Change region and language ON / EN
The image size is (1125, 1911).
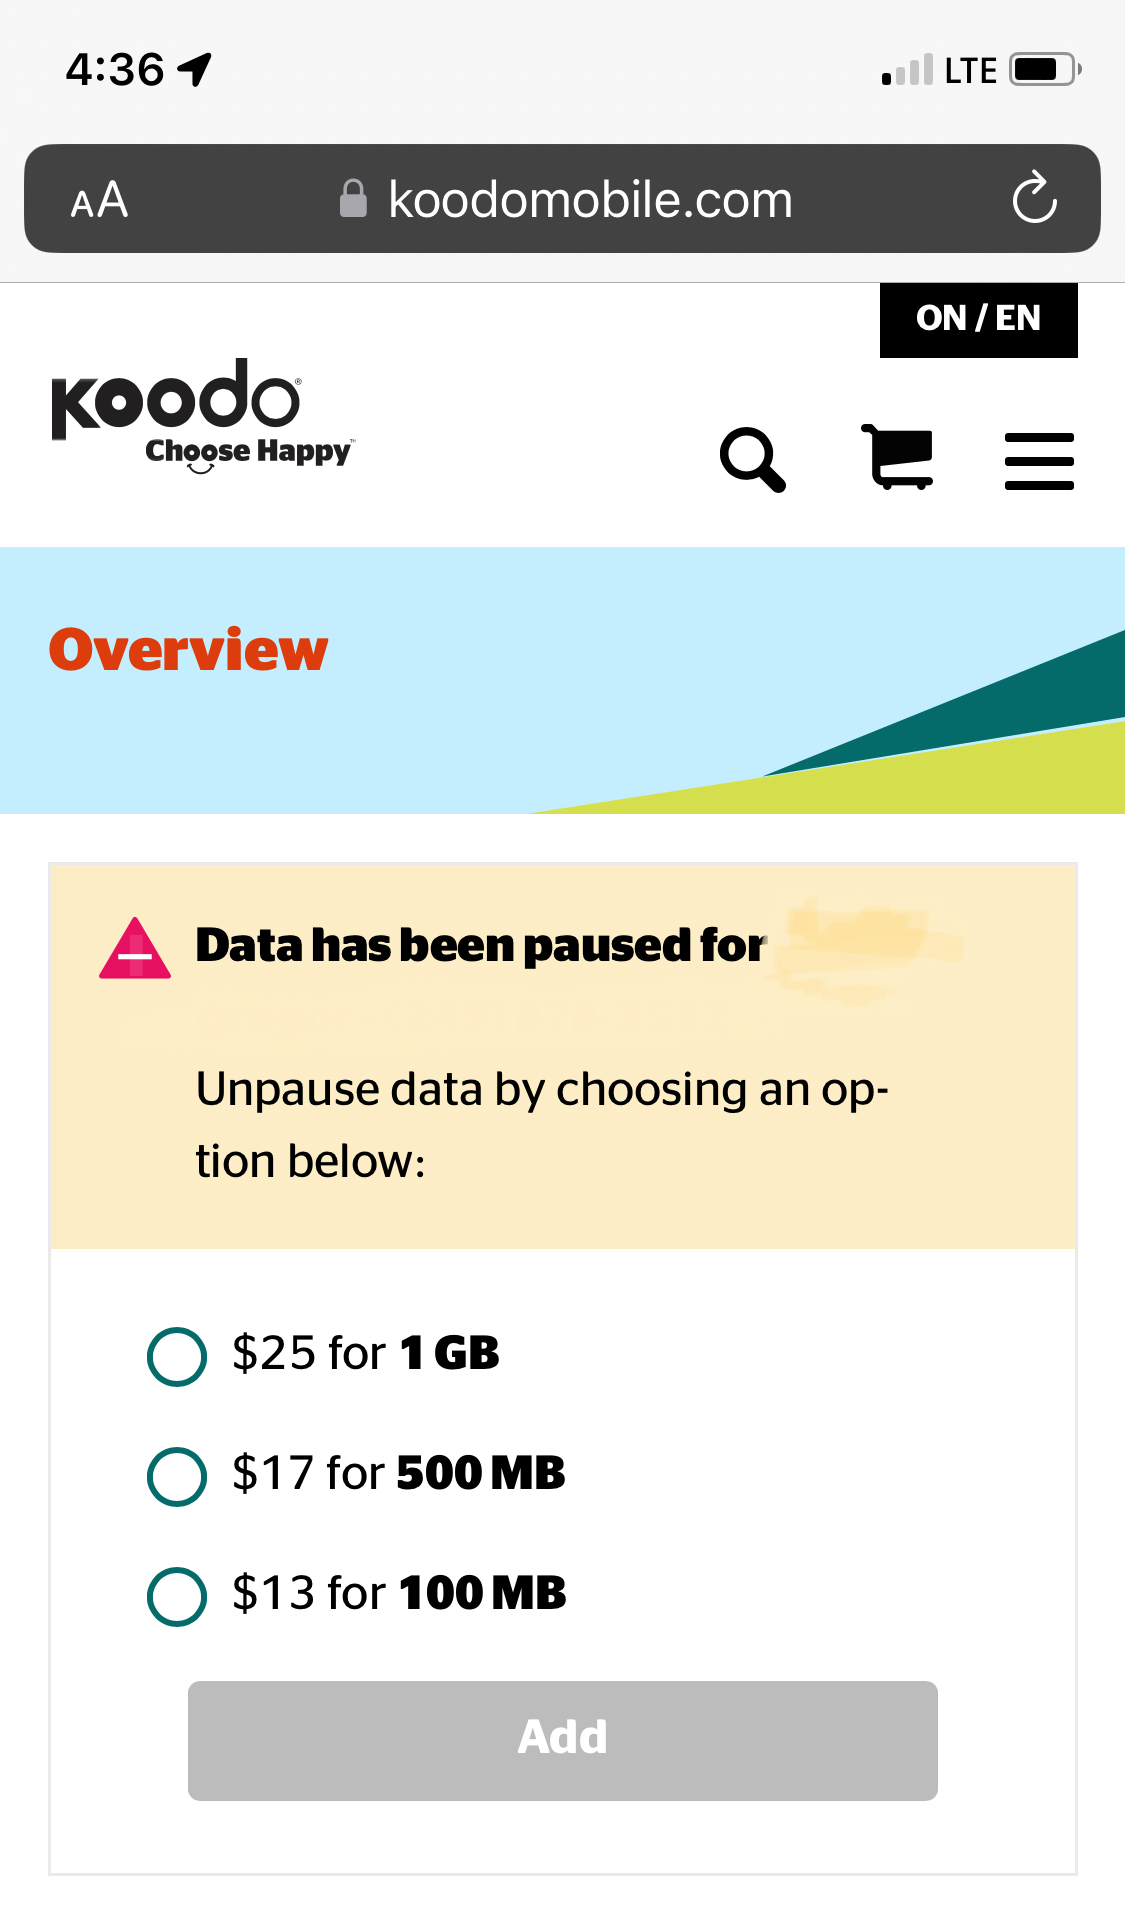pyautogui.click(x=978, y=319)
